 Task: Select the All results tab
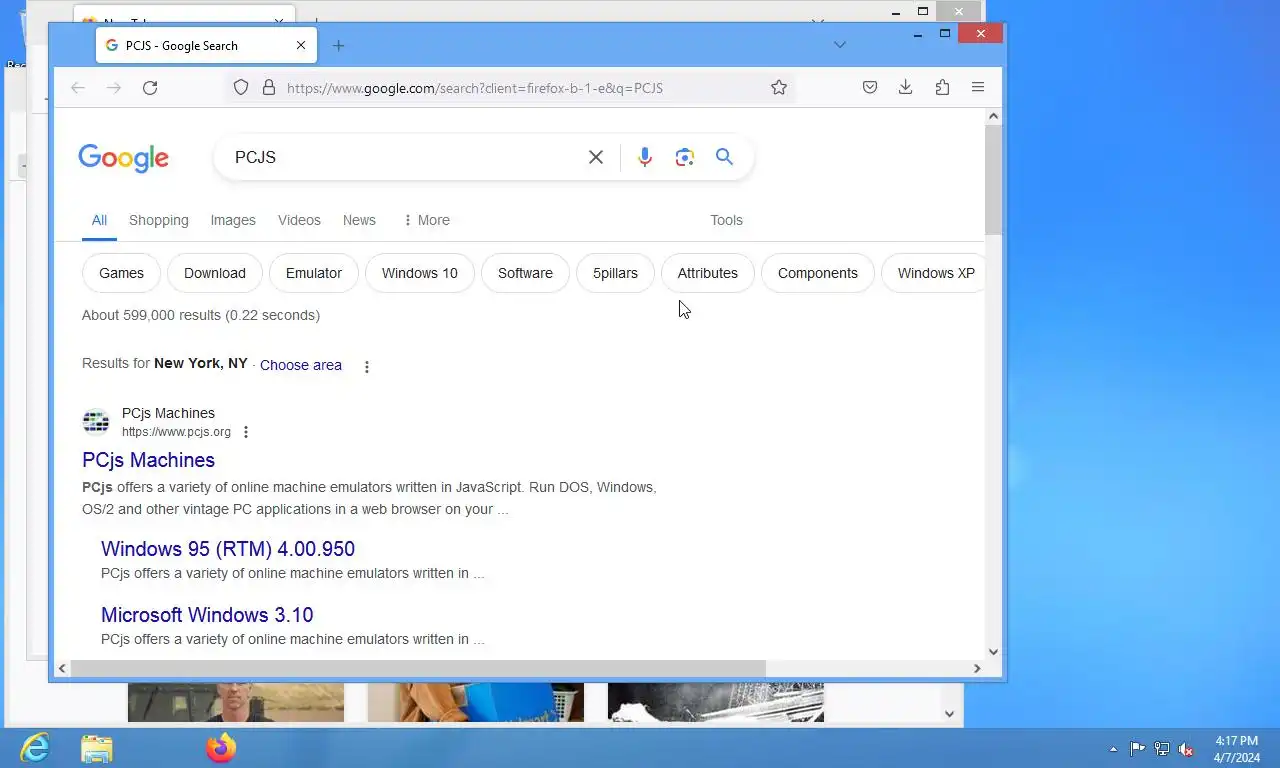(x=99, y=220)
